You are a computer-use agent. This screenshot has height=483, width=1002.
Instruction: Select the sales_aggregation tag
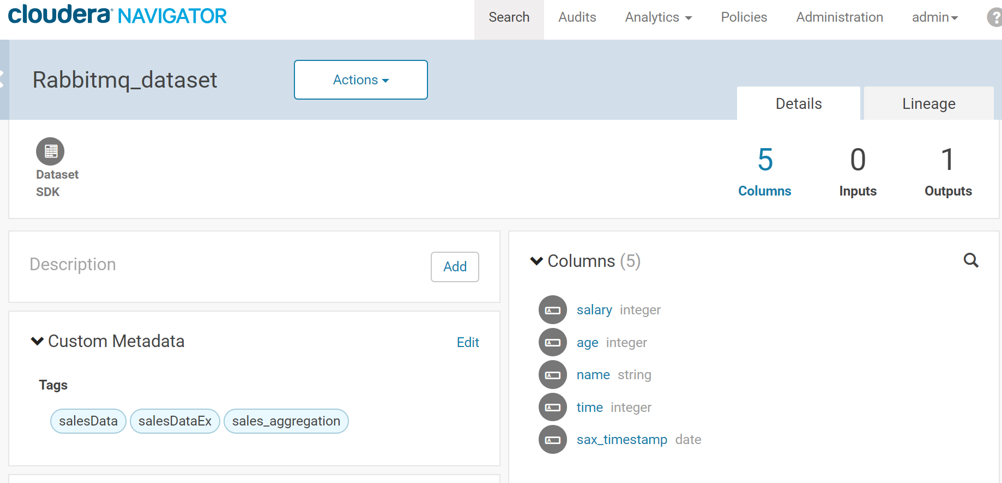coord(286,421)
